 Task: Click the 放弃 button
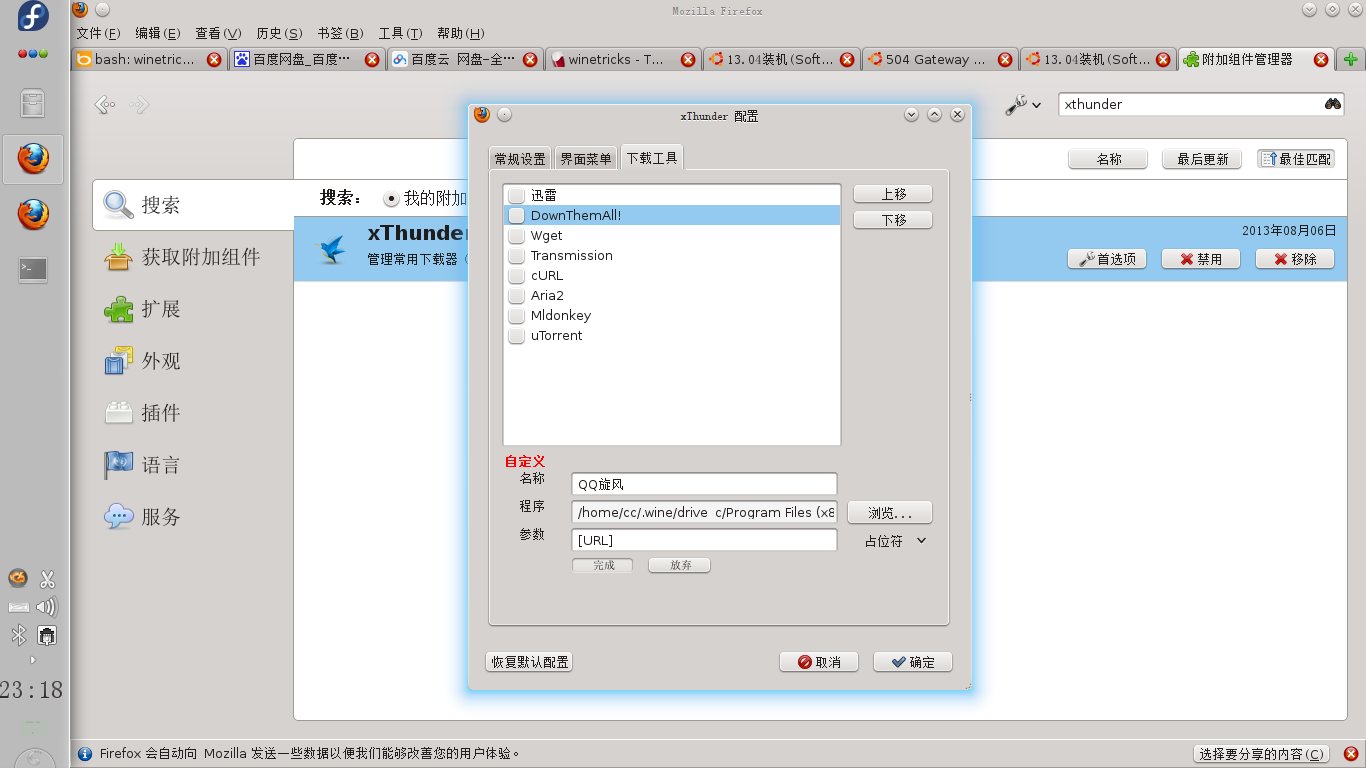click(680, 565)
